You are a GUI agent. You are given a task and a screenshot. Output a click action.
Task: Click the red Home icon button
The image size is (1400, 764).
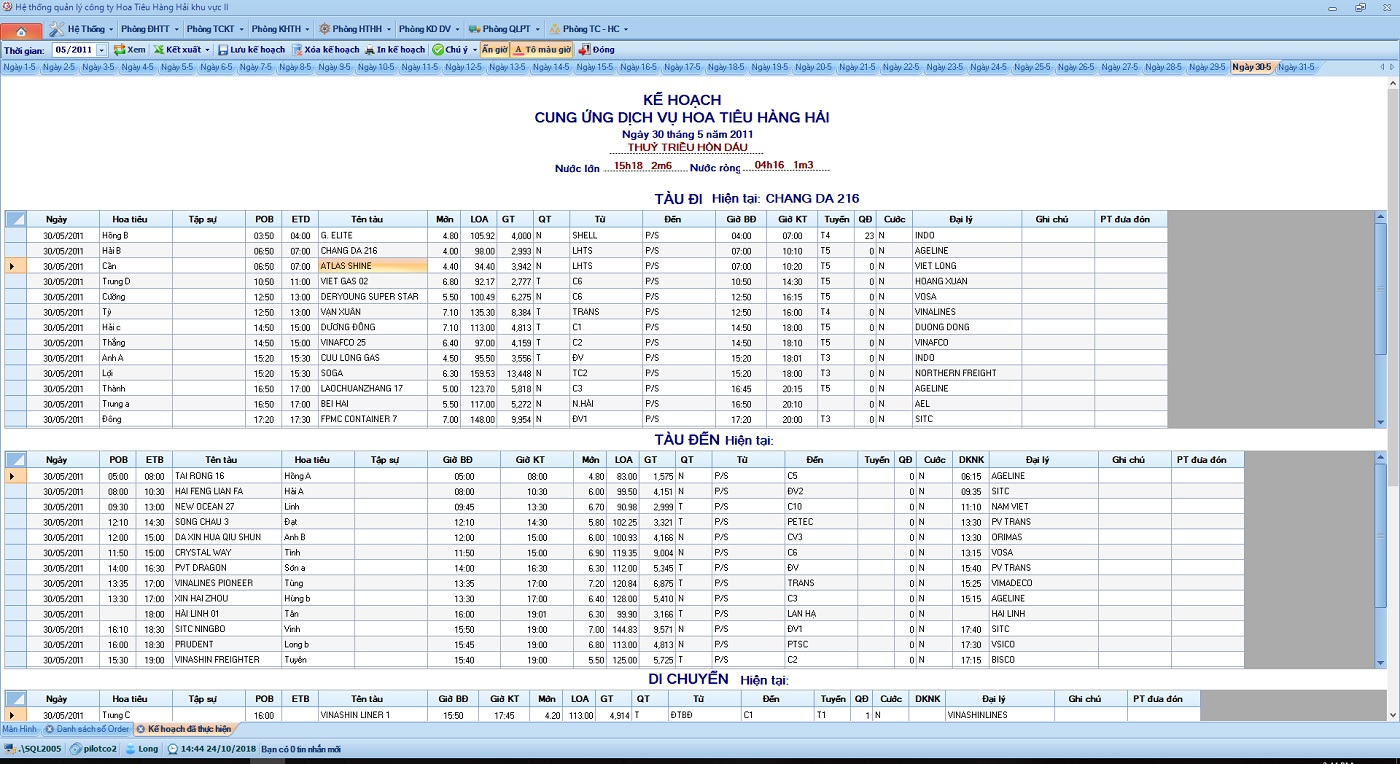(22, 29)
